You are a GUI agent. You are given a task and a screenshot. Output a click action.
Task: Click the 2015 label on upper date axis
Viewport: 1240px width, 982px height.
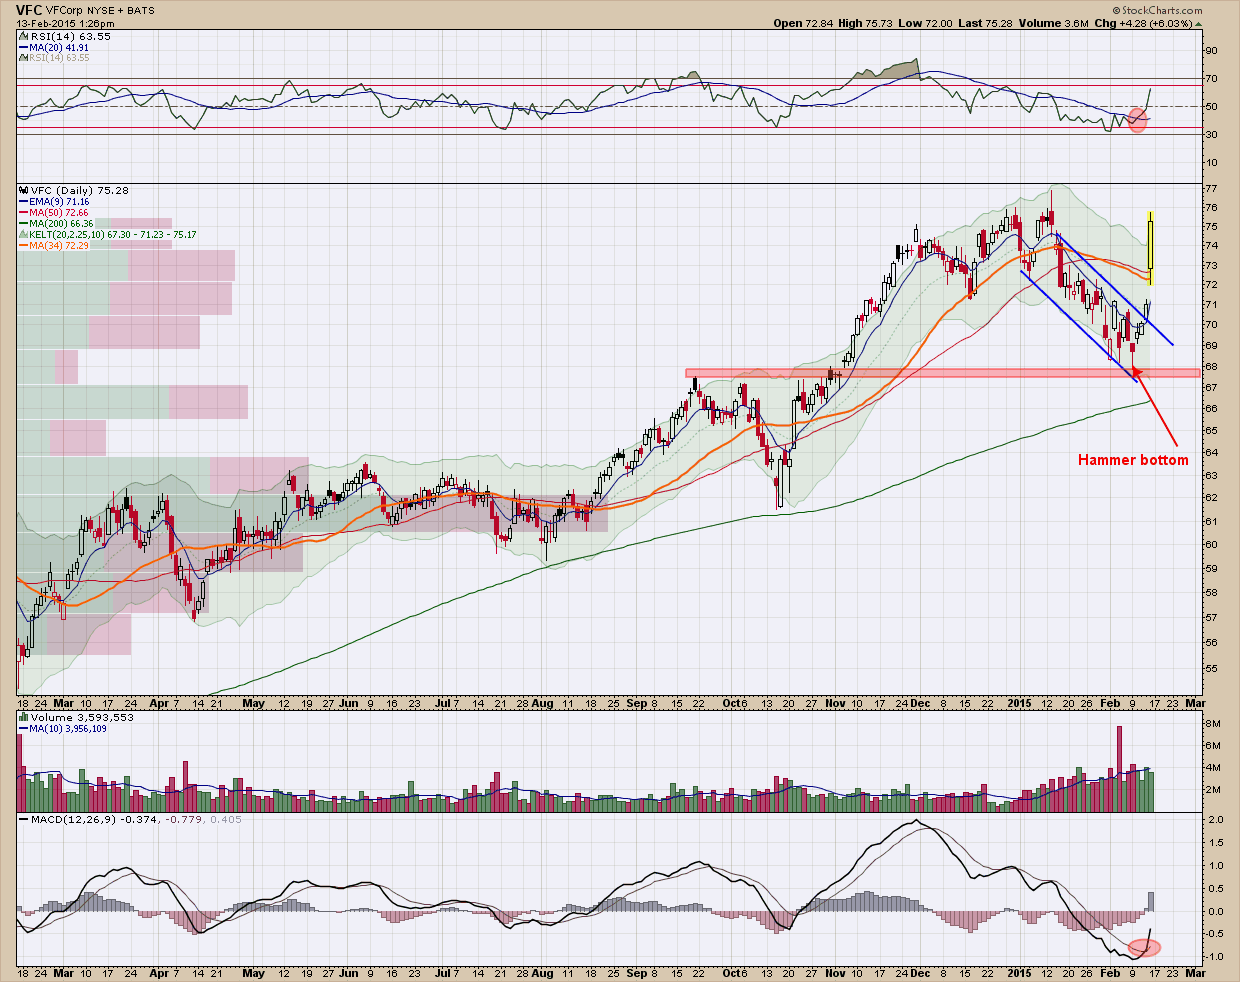click(1019, 703)
